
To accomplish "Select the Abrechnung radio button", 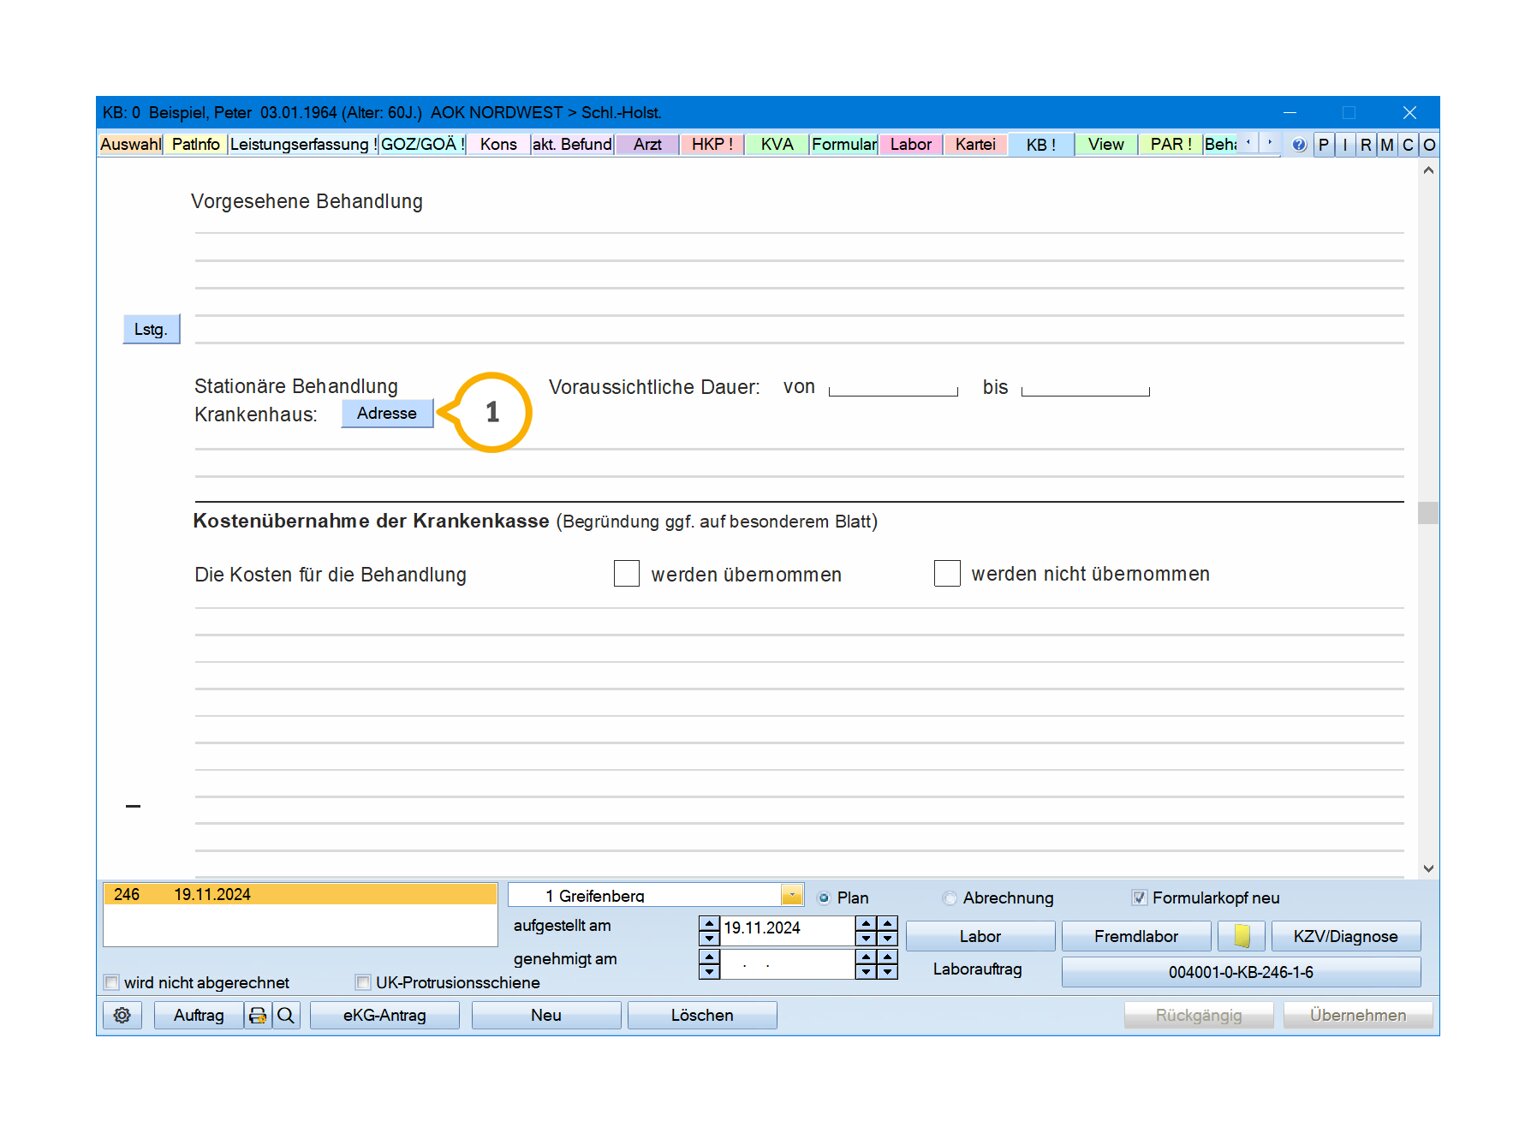I will (x=949, y=898).
